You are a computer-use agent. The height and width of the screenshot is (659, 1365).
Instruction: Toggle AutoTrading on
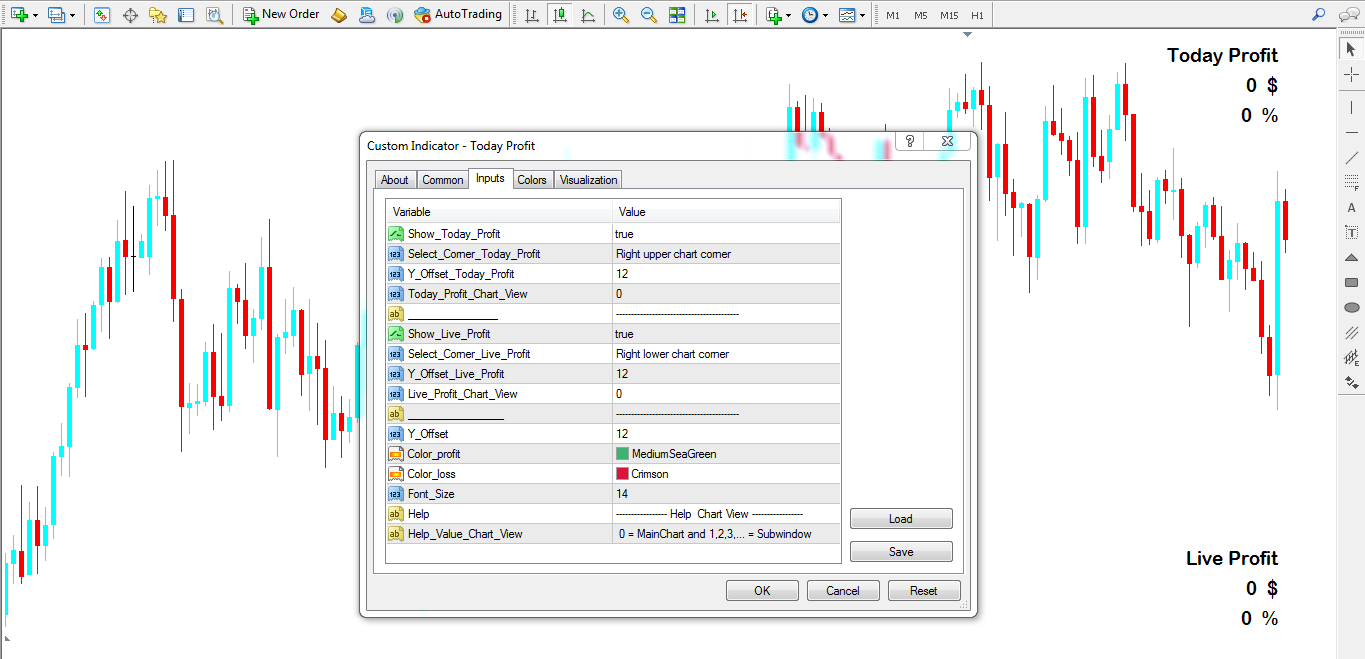click(x=458, y=14)
